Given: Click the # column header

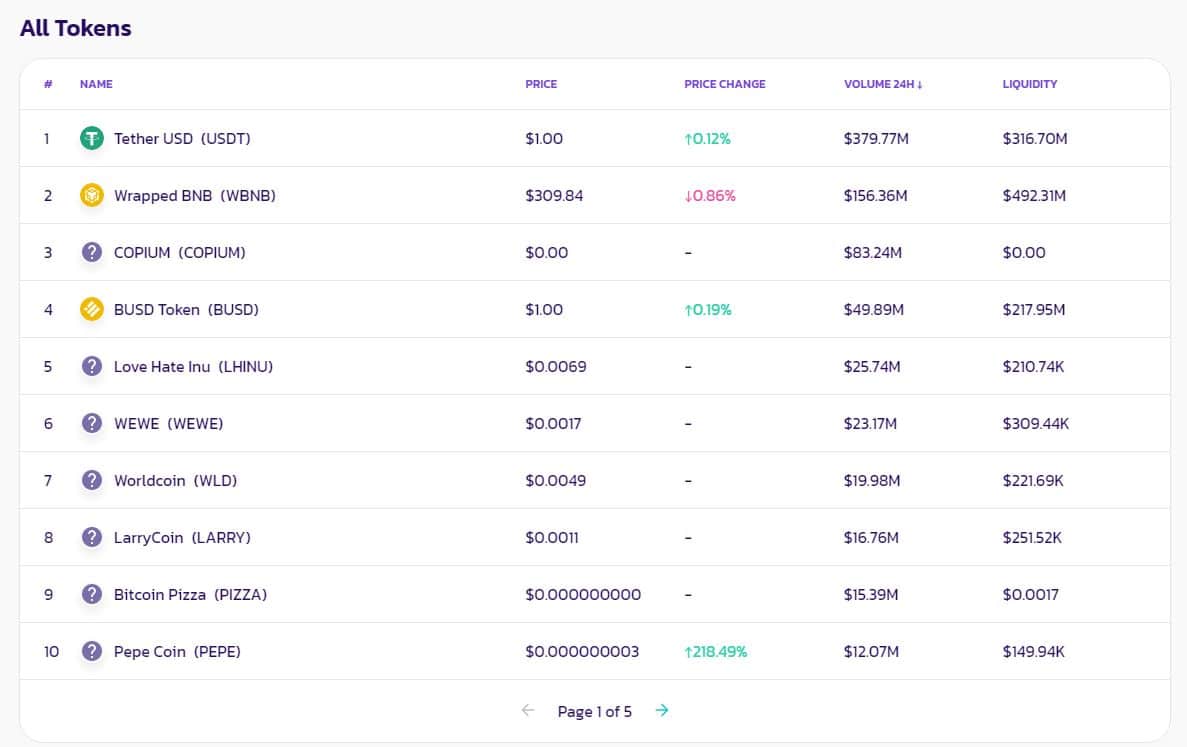Looking at the screenshot, I should tap(48, 84).
